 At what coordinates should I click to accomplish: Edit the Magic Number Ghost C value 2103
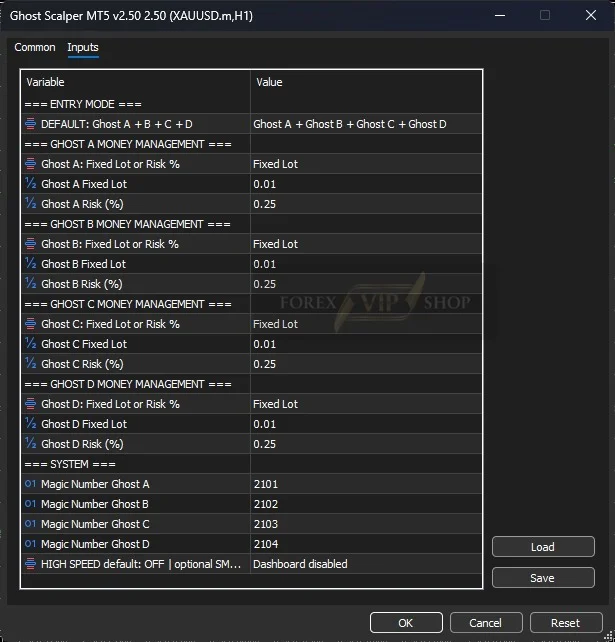[366, 524]
